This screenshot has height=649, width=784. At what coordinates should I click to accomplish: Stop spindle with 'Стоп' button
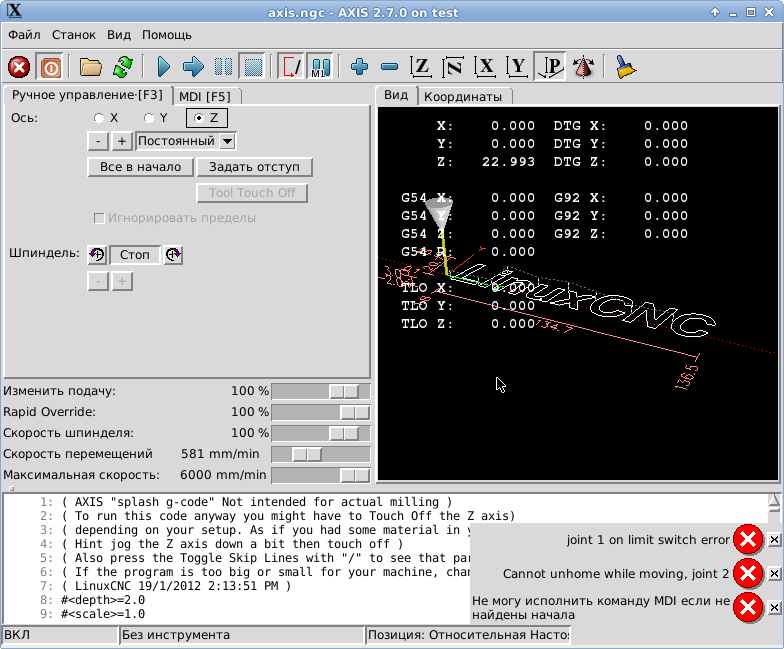[135, 255]
